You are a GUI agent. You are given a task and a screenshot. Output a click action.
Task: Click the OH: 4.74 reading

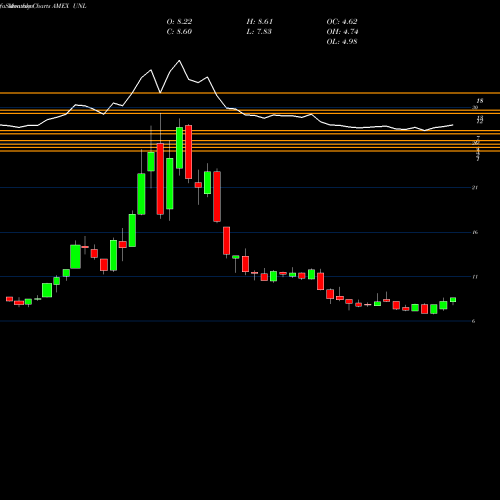[x=342, y=32]
